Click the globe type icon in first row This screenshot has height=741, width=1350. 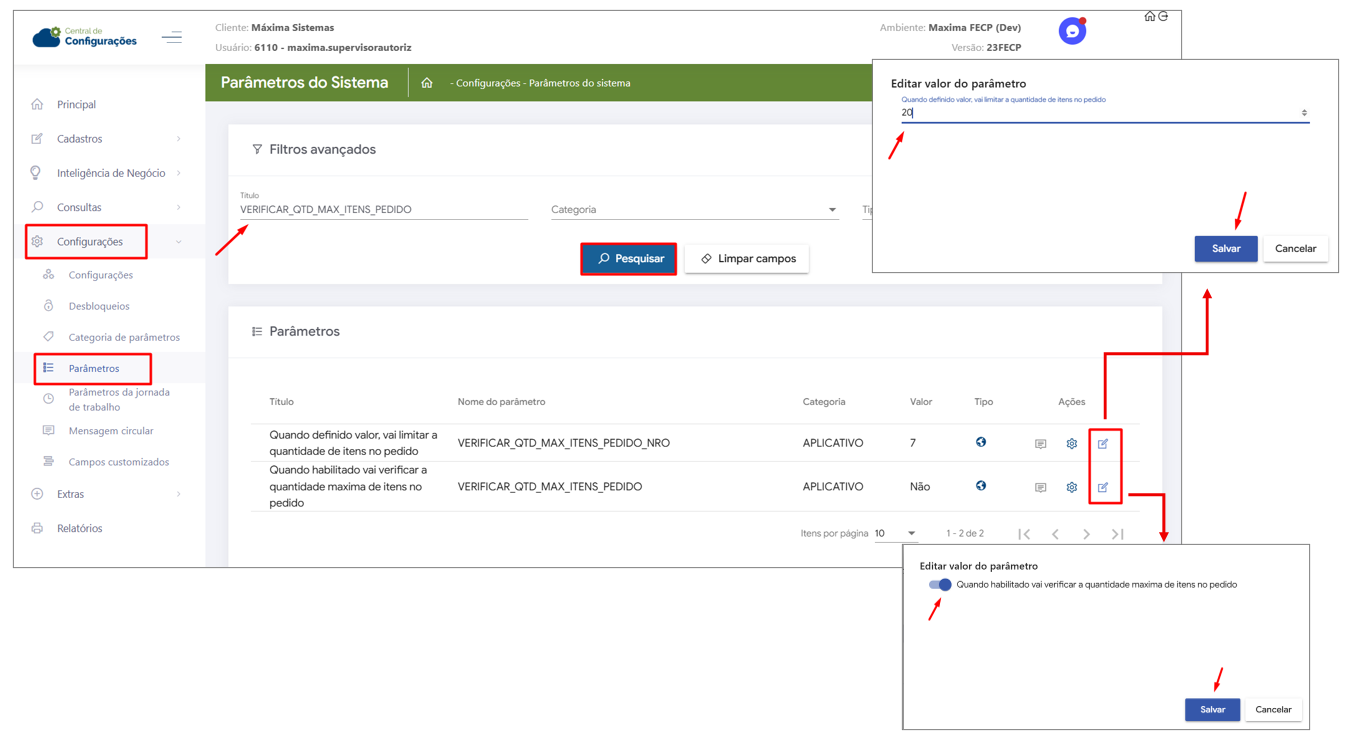click(x=981, y=442)
